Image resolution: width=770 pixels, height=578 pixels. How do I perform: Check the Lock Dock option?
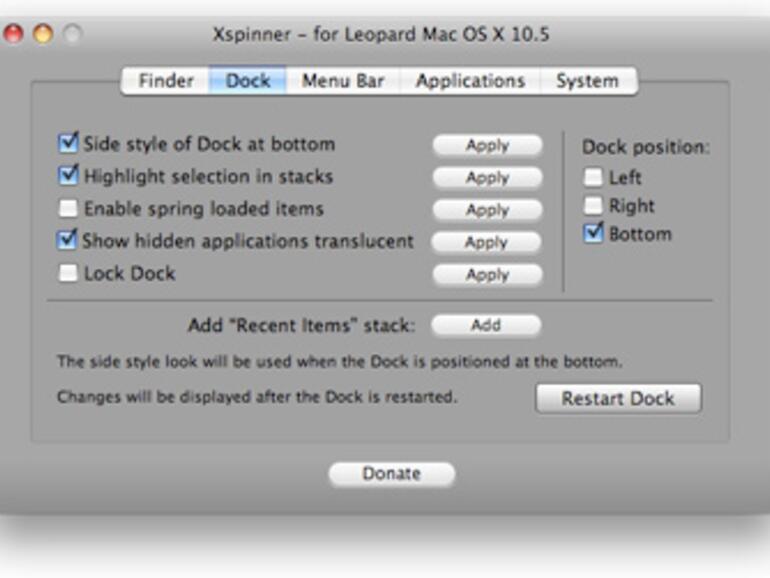point(68,273)
